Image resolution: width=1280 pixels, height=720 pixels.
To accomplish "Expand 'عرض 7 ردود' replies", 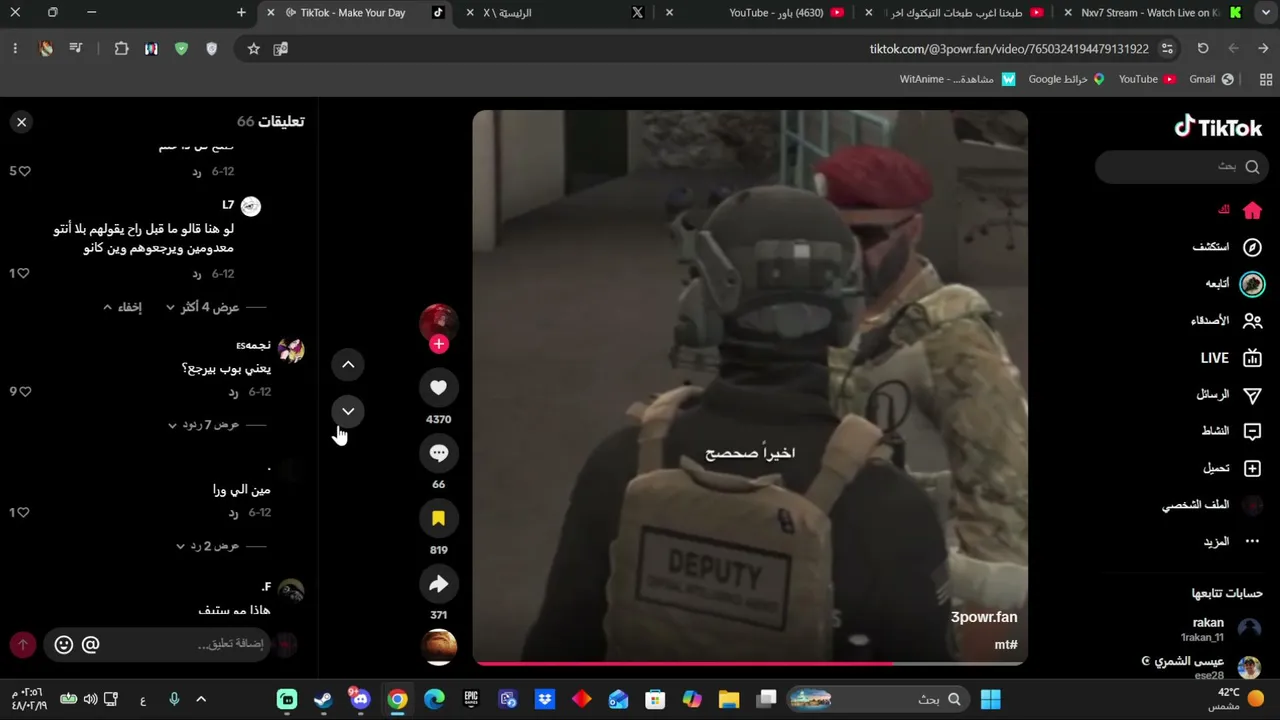I will [x=204, y=425].
